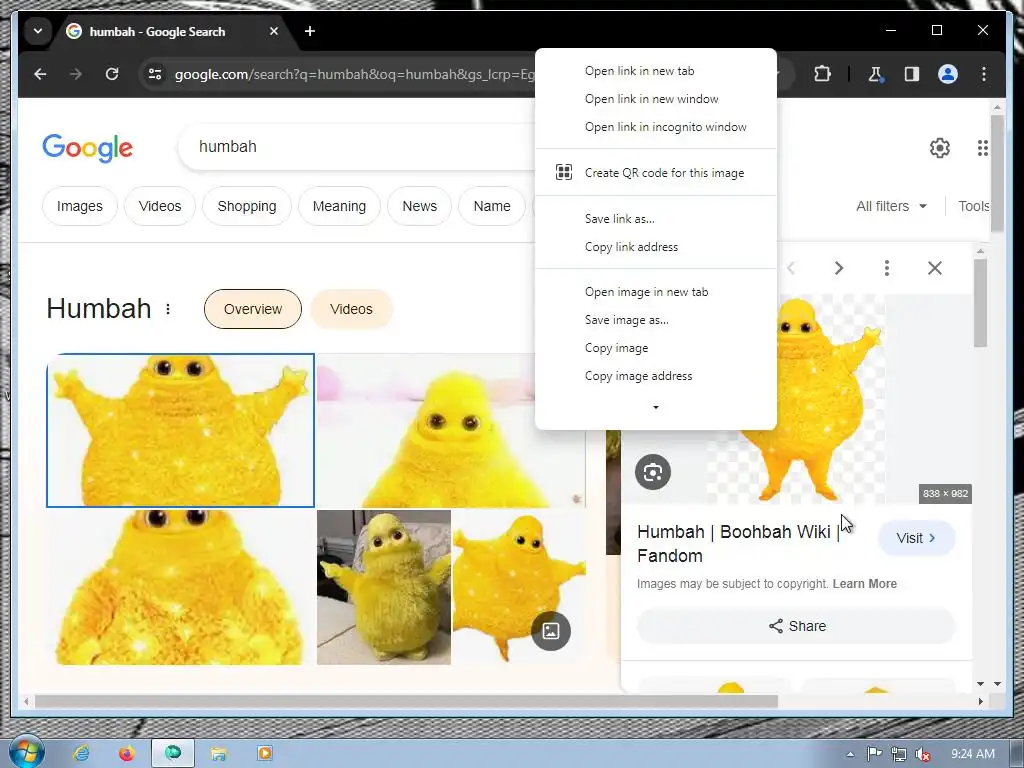Filter results by Shopping

247,206
